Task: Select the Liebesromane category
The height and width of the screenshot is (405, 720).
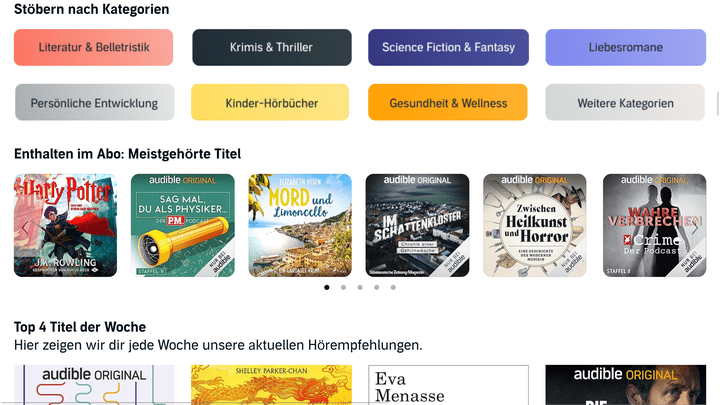Action: [x=625, y=47]
